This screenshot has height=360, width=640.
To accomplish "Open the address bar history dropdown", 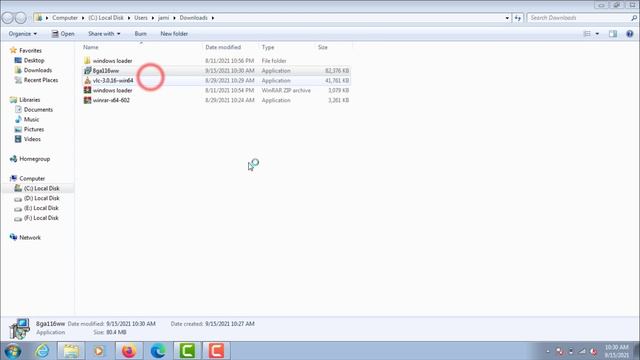I will point(507,18).
